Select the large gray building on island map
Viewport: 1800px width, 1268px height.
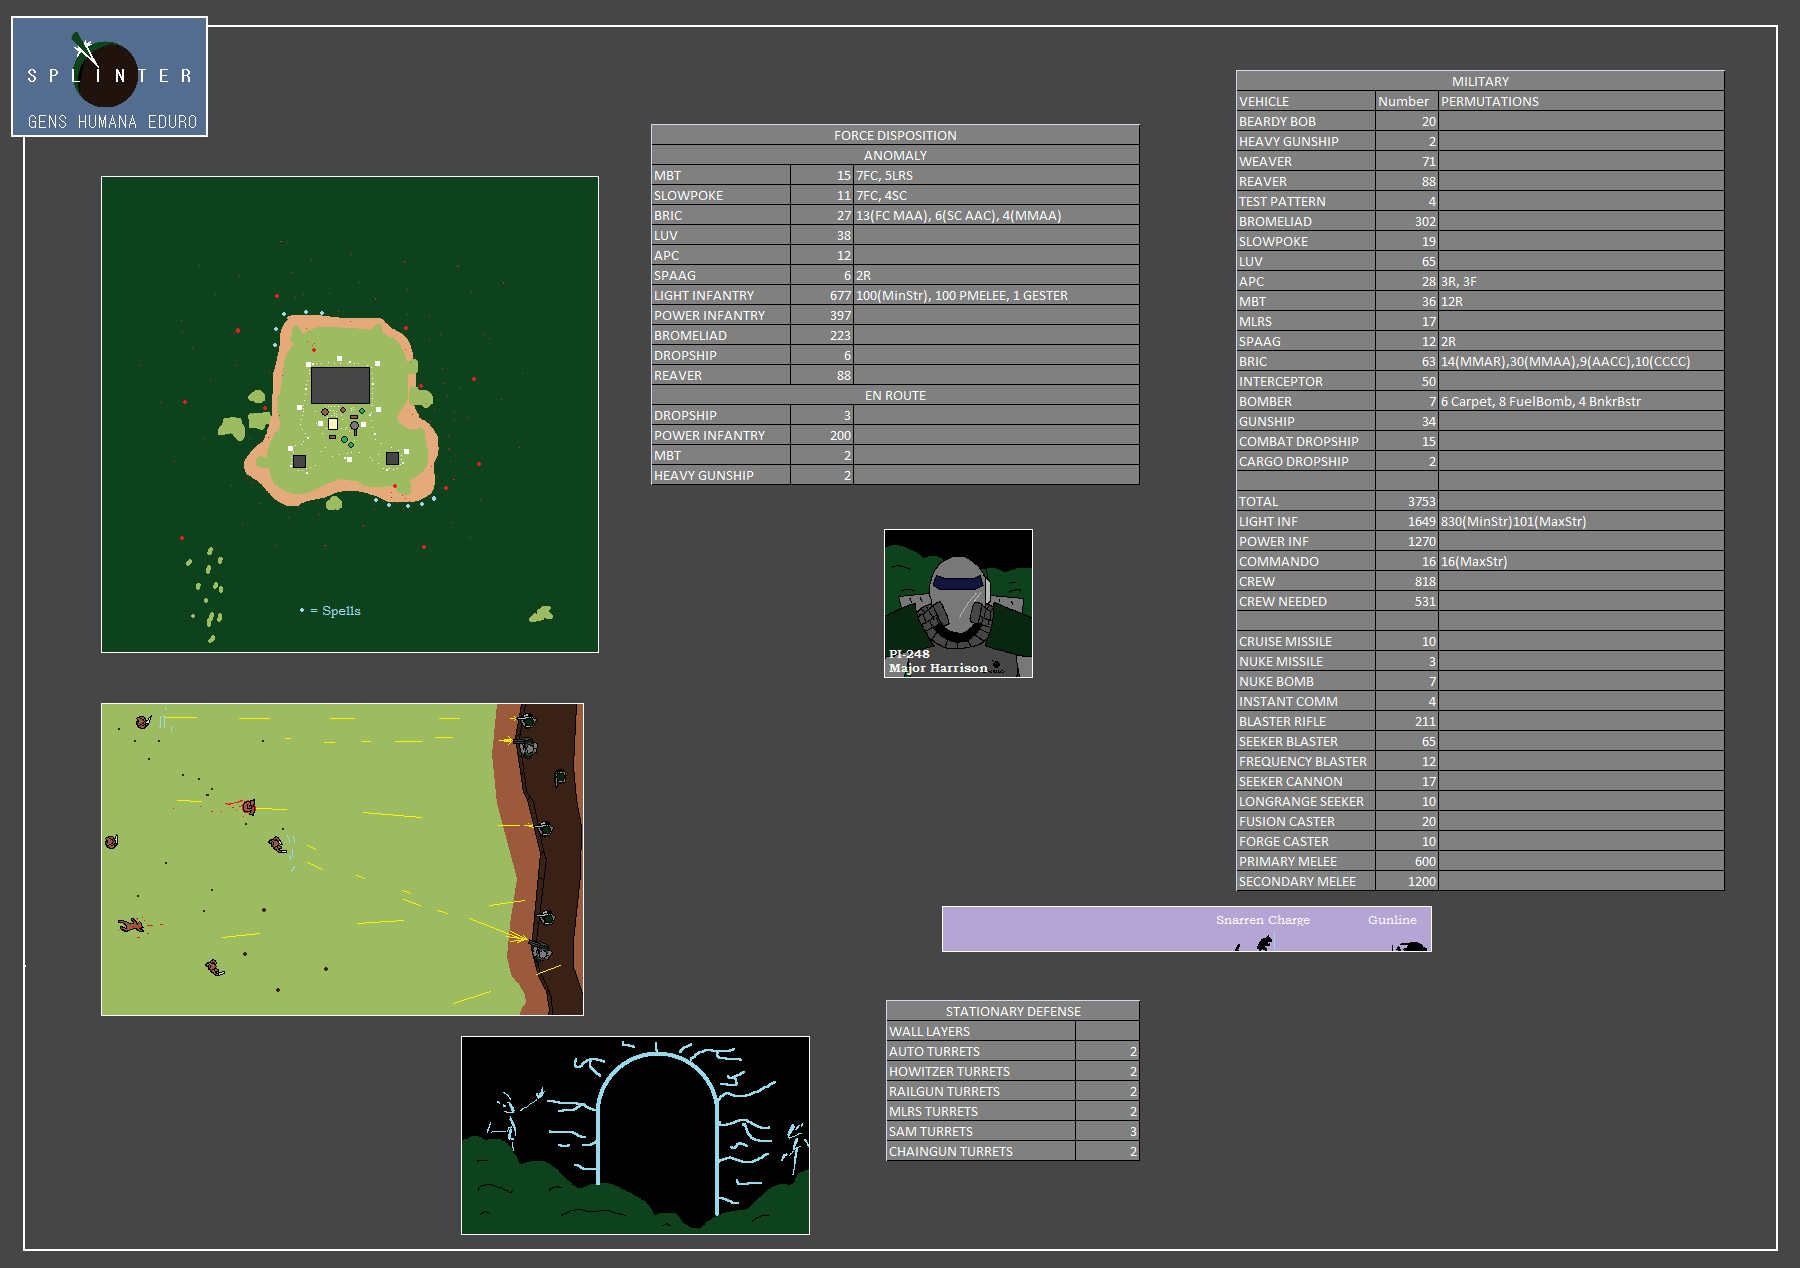point(340,385)
